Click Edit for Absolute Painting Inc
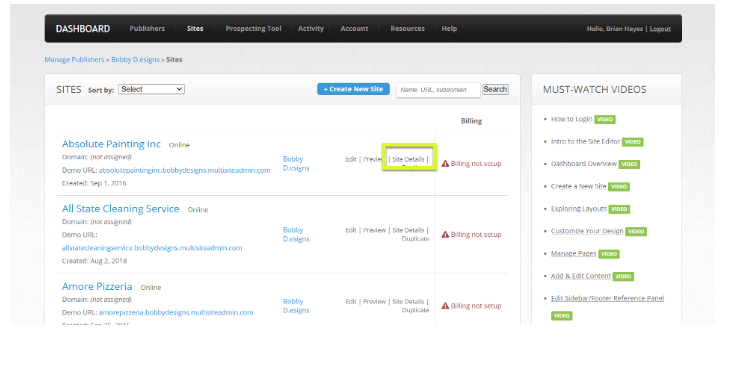Screen dimensions: 739x391 [351, 159]
